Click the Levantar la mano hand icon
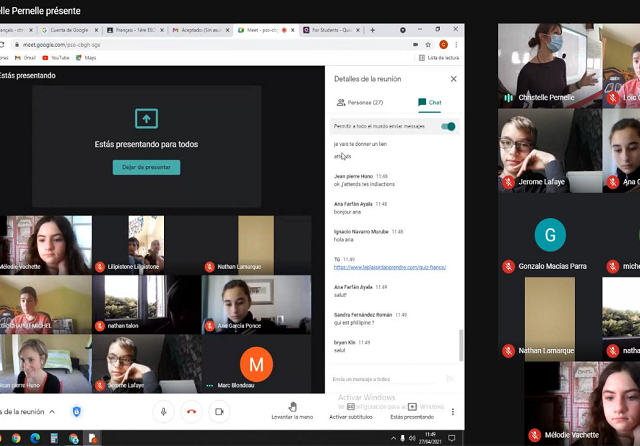Screen dimensions: 640x446 (292, 406)
